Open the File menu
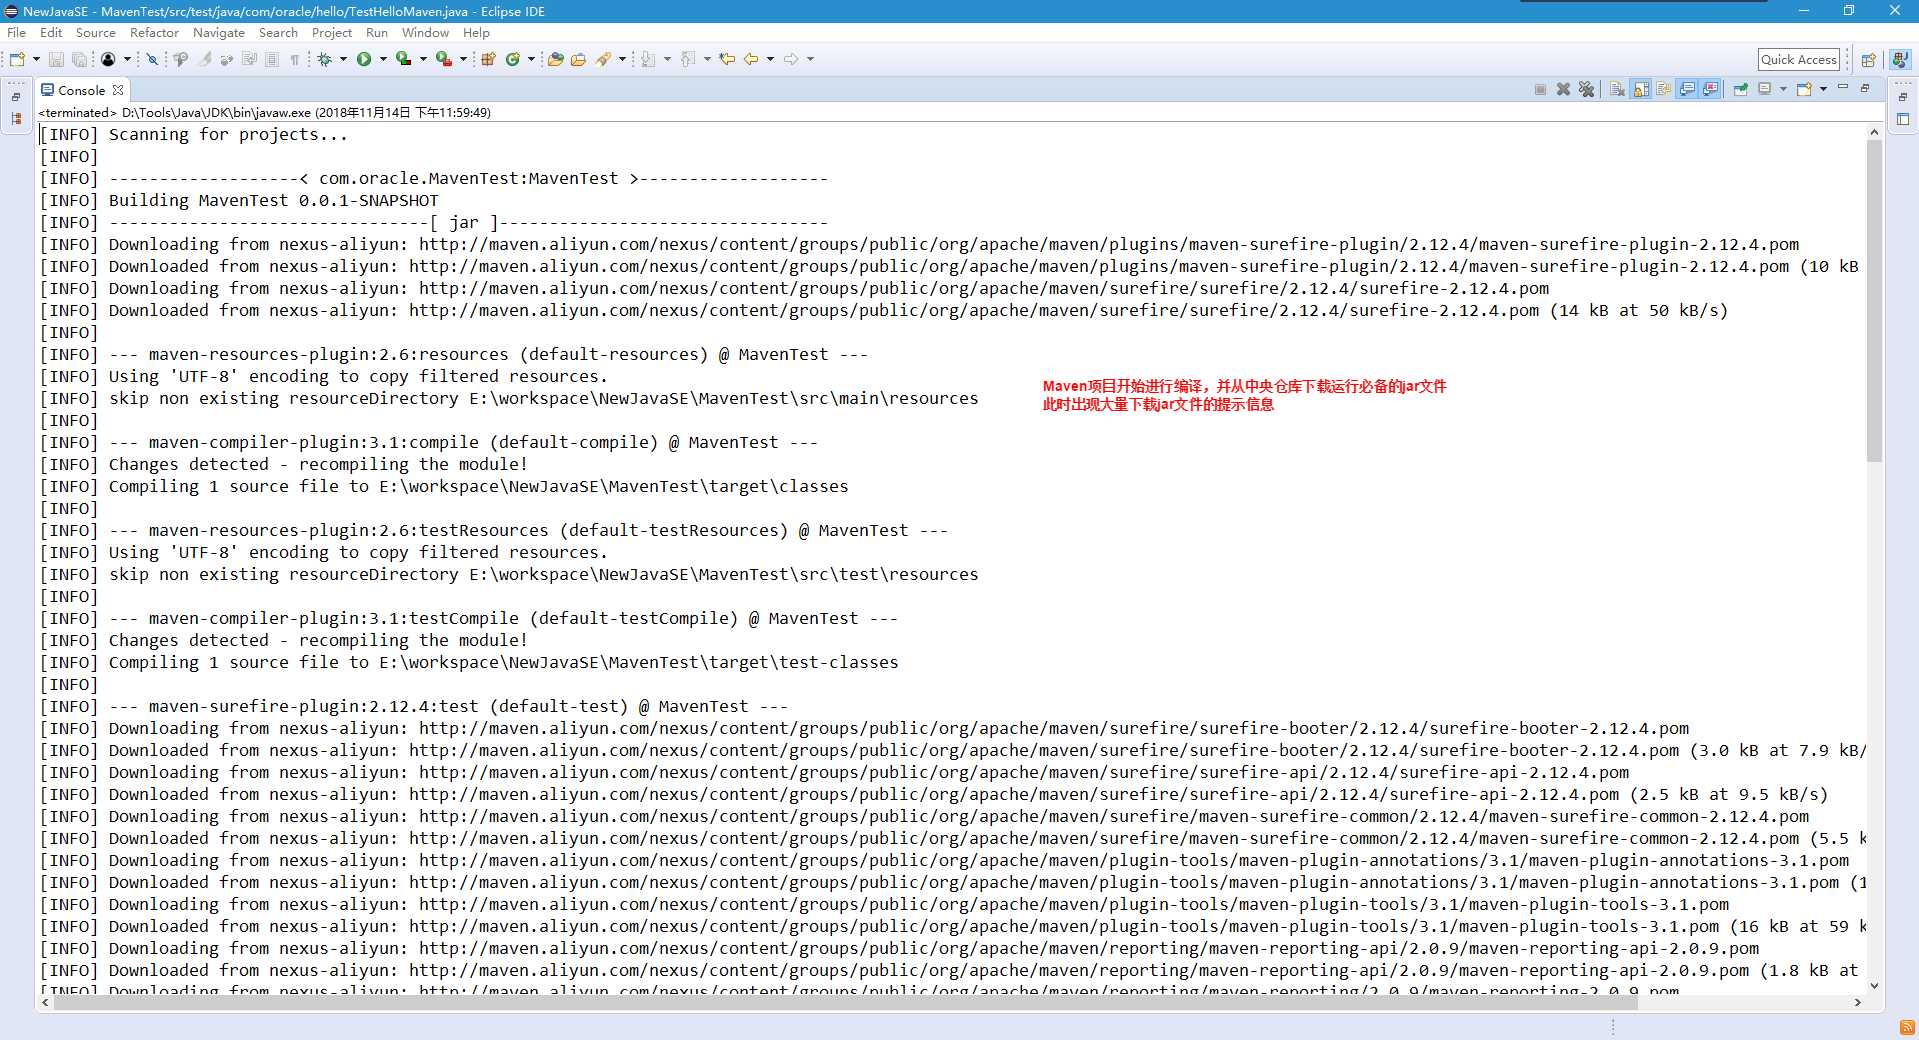 pos(17,33)
